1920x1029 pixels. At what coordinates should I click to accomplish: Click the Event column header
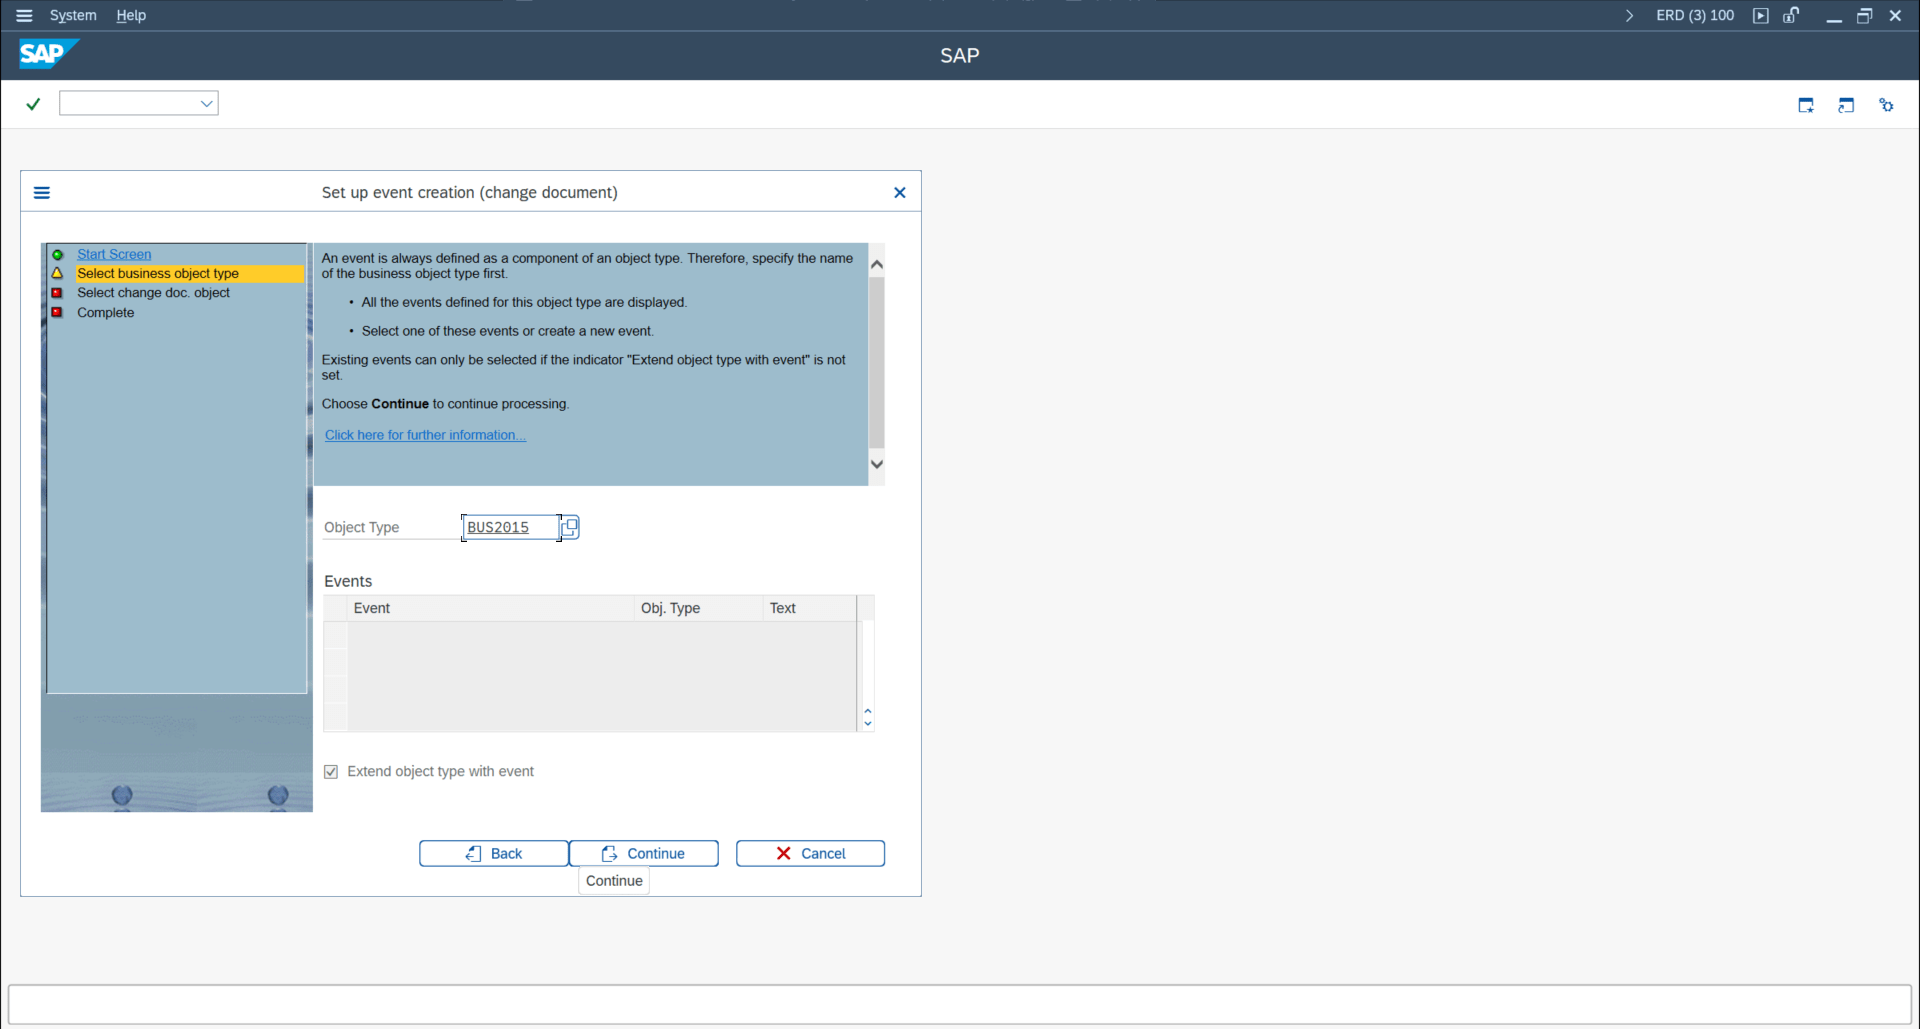[490, 608]
